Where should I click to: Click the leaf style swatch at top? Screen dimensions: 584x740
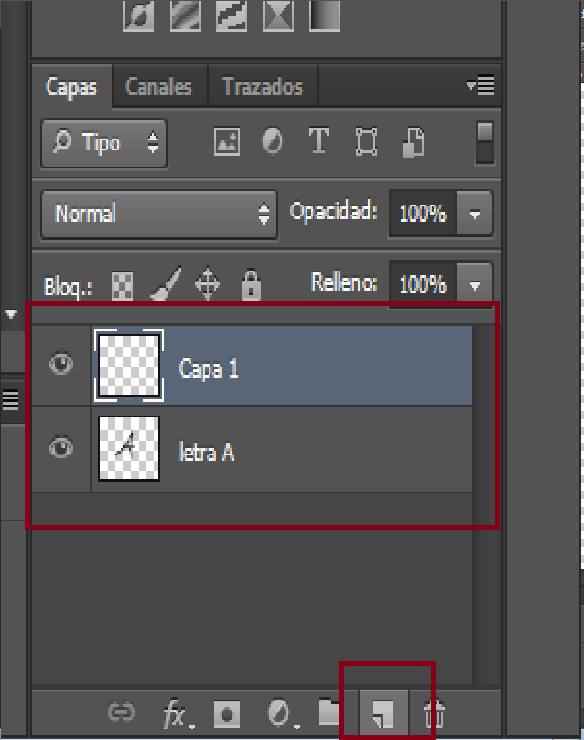click(x=138, y=16)
